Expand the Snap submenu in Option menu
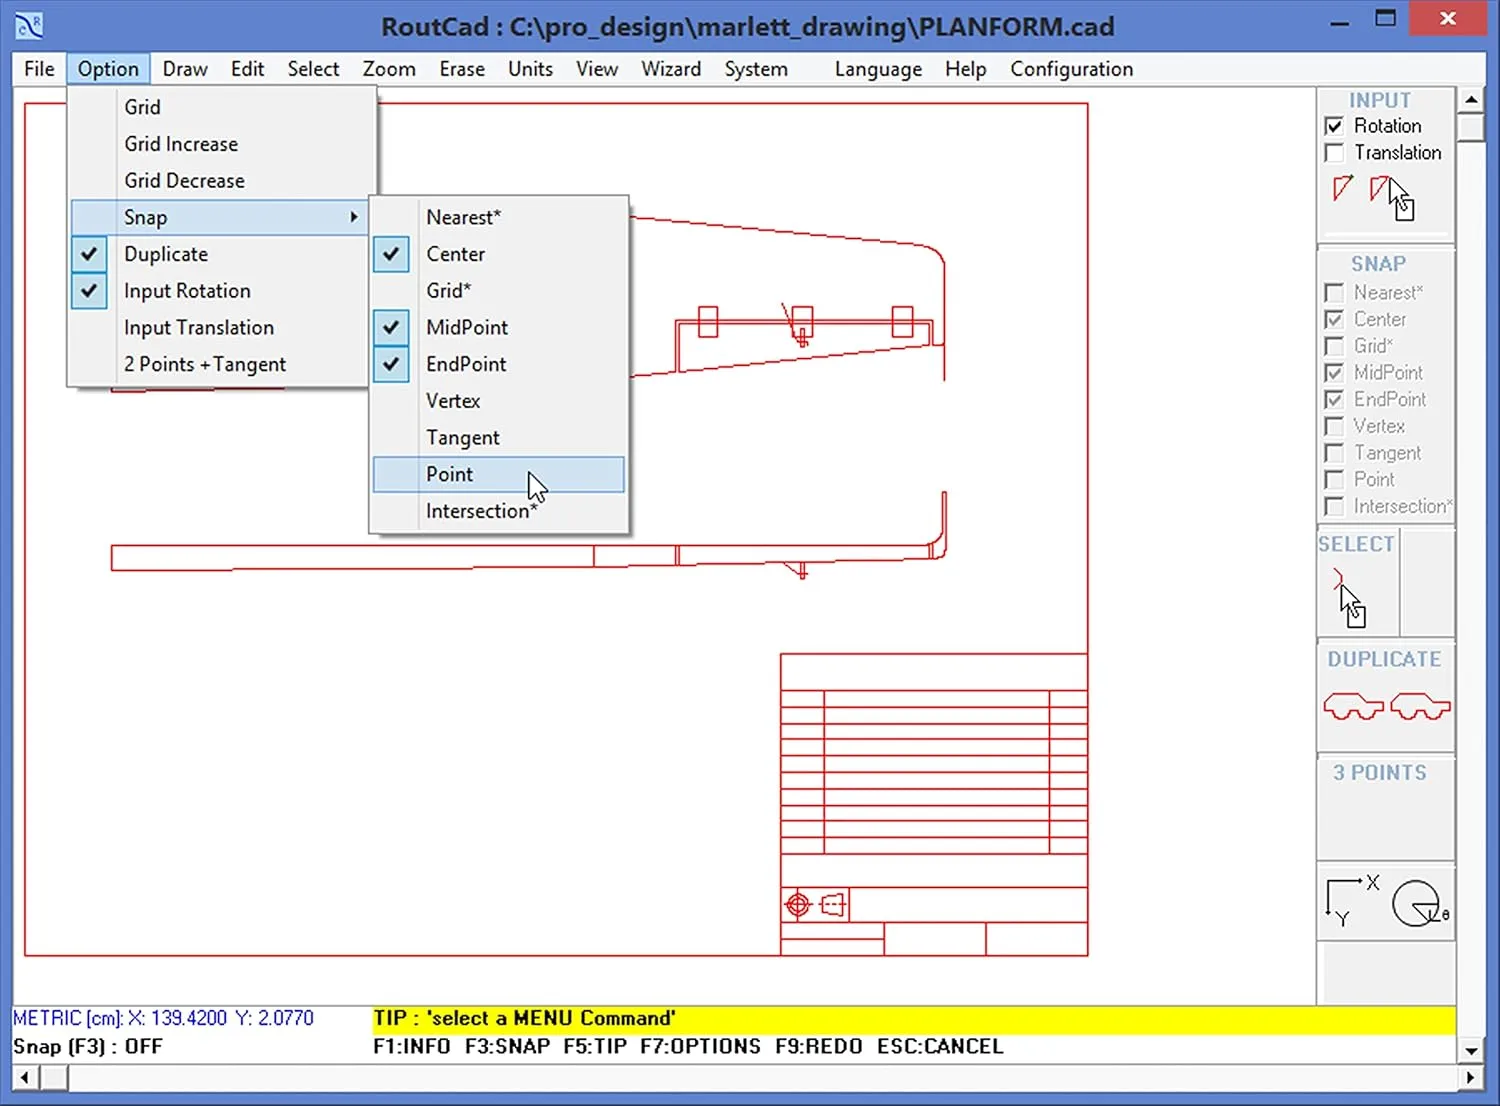This screenshot has width=1500, height=1106. 145,217
